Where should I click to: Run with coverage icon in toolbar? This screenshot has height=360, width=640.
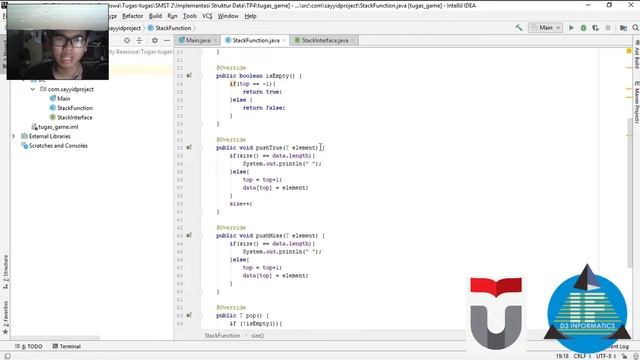click(x=596, y=28)
